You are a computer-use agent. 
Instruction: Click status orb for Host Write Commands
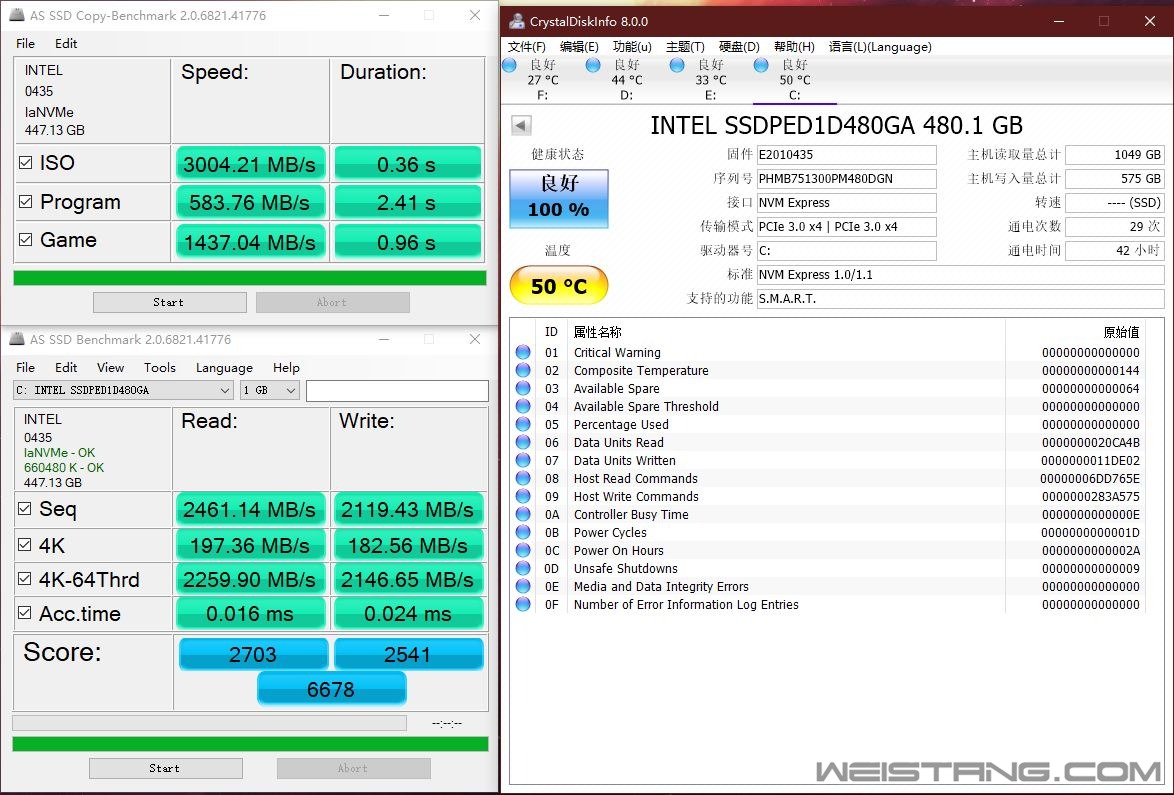(523, 496)
